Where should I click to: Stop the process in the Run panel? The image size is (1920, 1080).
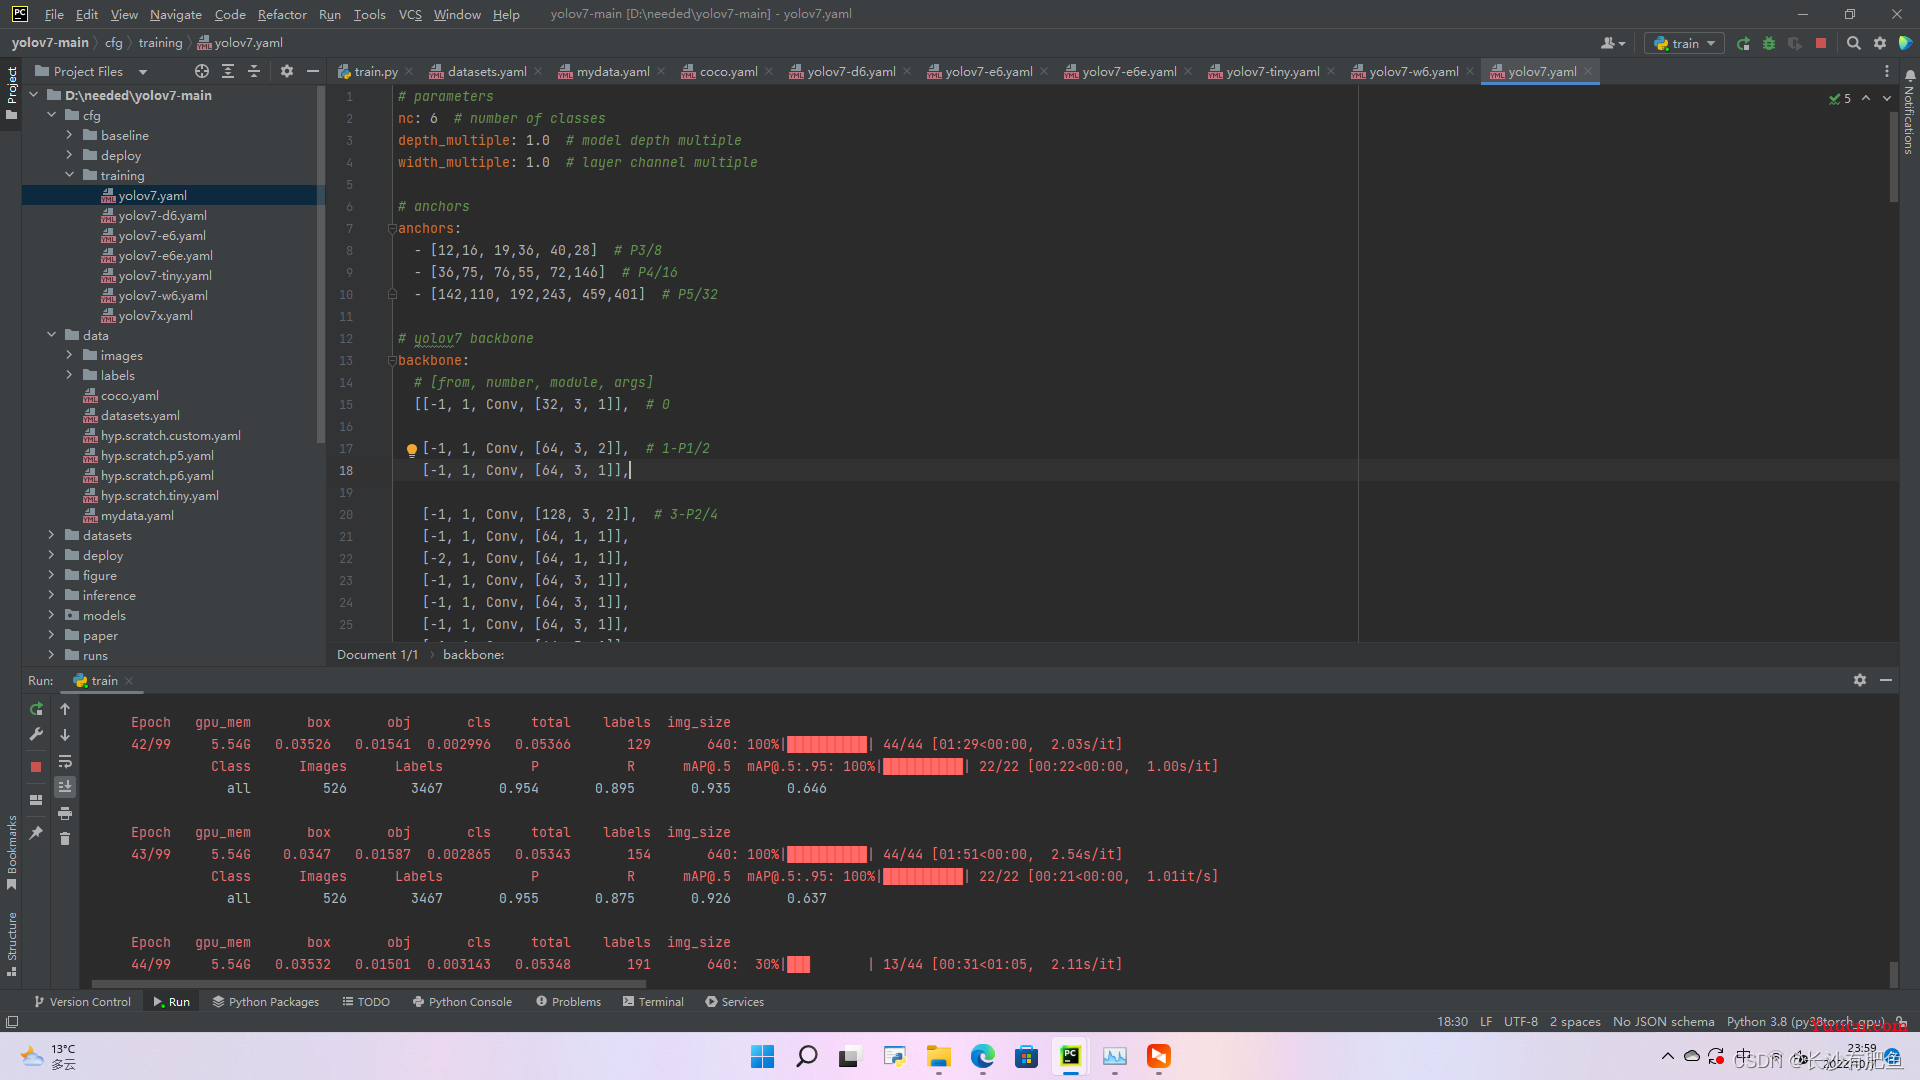(36, 766)
